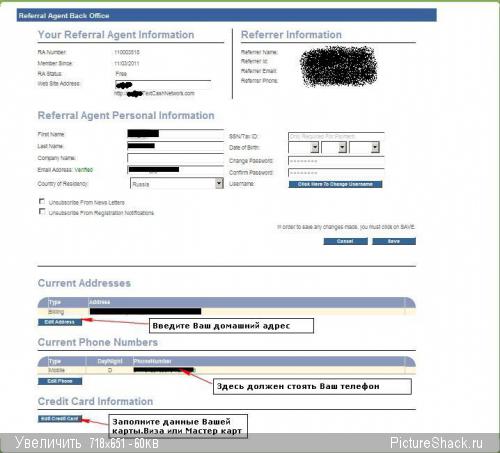Select the Mobile phone row

[227, 370]
